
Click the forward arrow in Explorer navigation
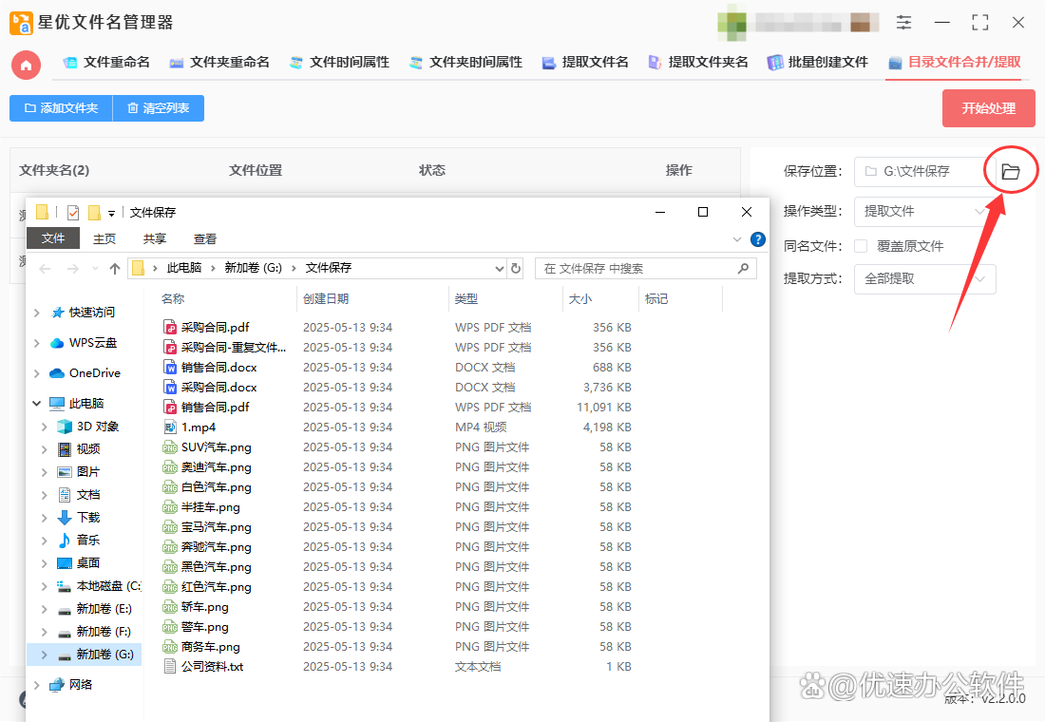click(73, 269)
